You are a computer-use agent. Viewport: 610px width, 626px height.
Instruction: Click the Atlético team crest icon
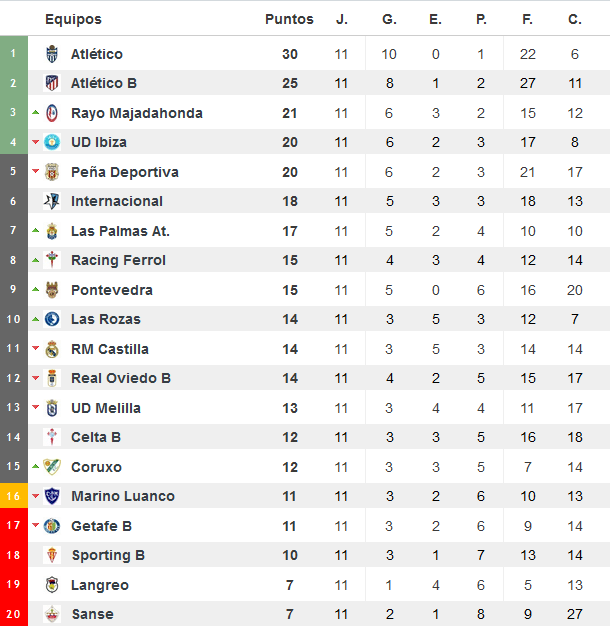pos(52,54)
